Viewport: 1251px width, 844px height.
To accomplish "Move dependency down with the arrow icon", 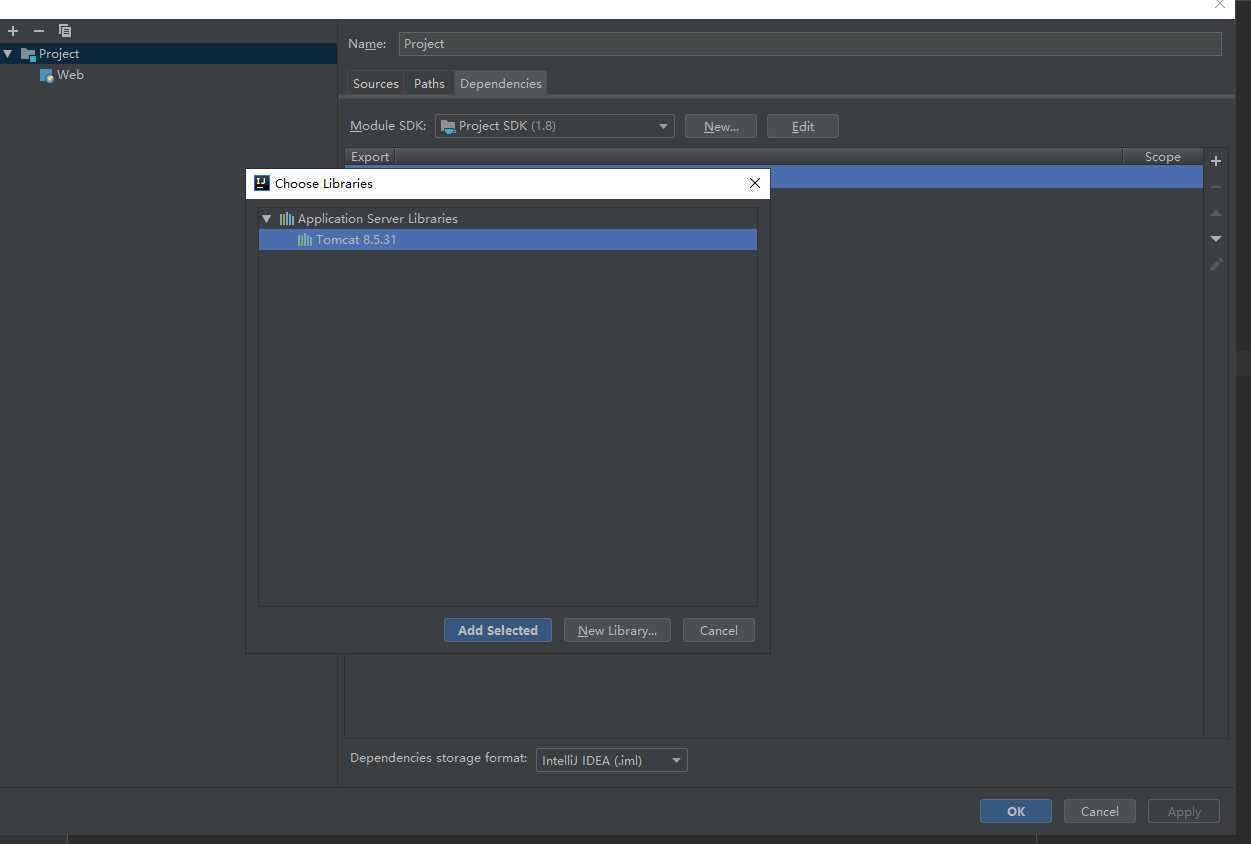I will click(1216, 239).
